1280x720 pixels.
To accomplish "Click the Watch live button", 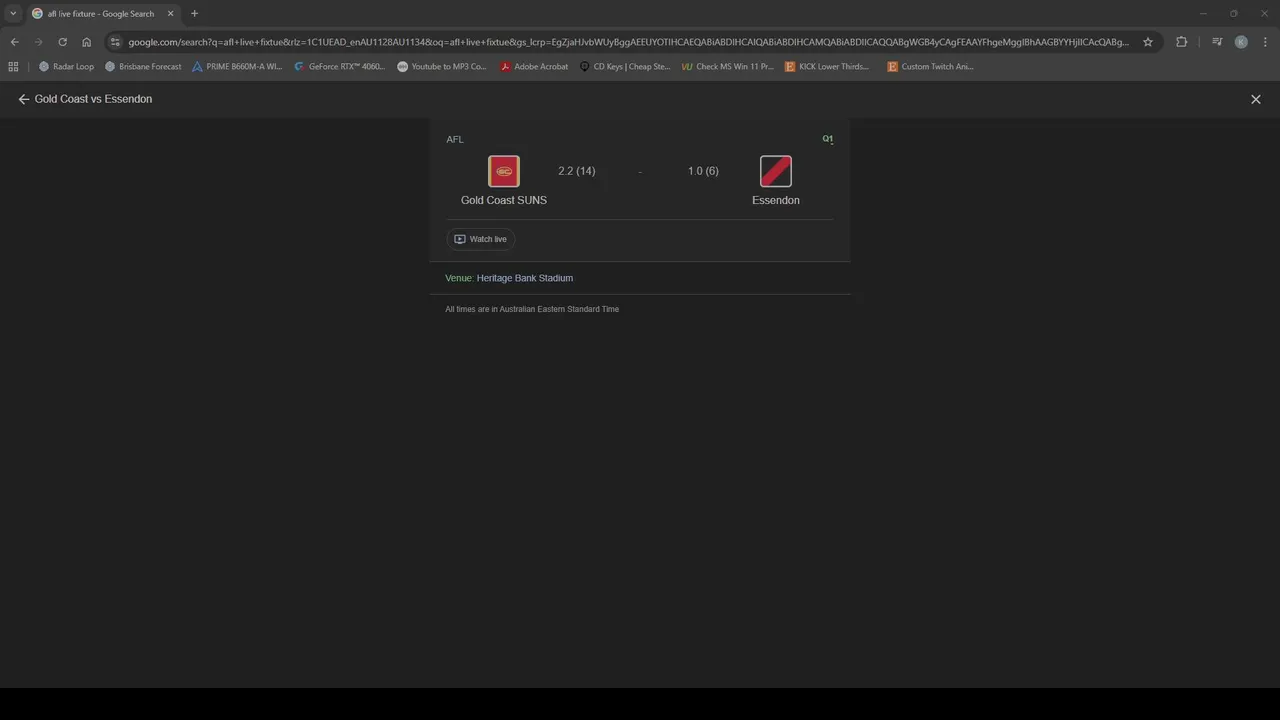I will (x=481, y=239).
